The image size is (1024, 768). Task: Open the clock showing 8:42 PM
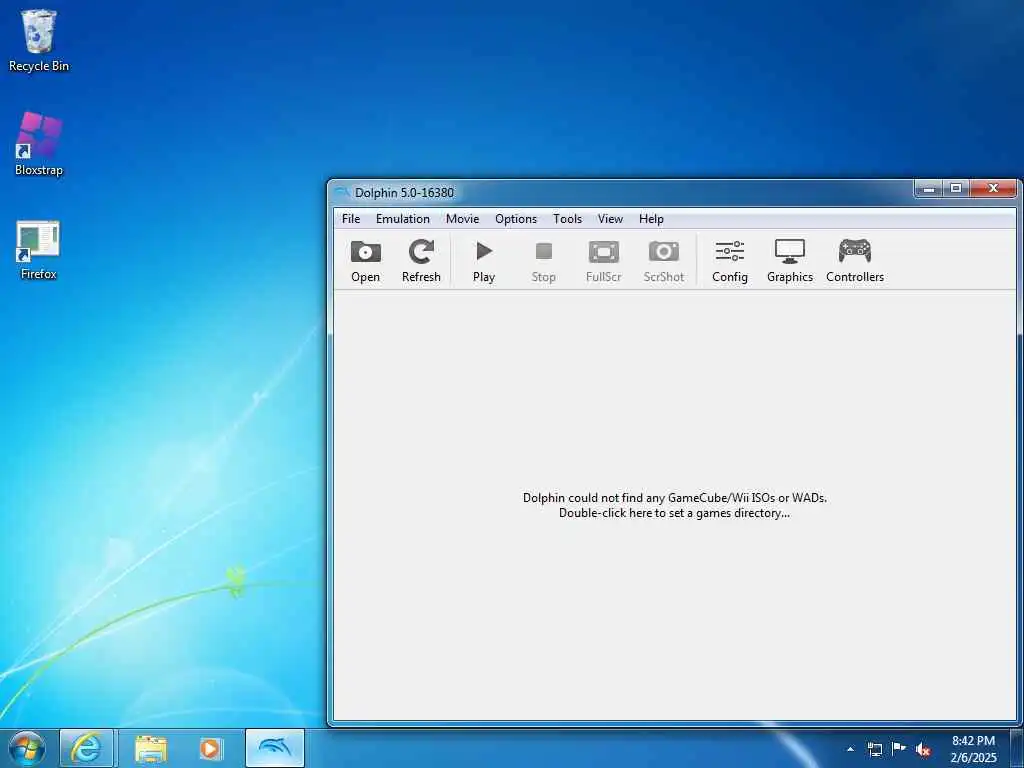(973, 749)
